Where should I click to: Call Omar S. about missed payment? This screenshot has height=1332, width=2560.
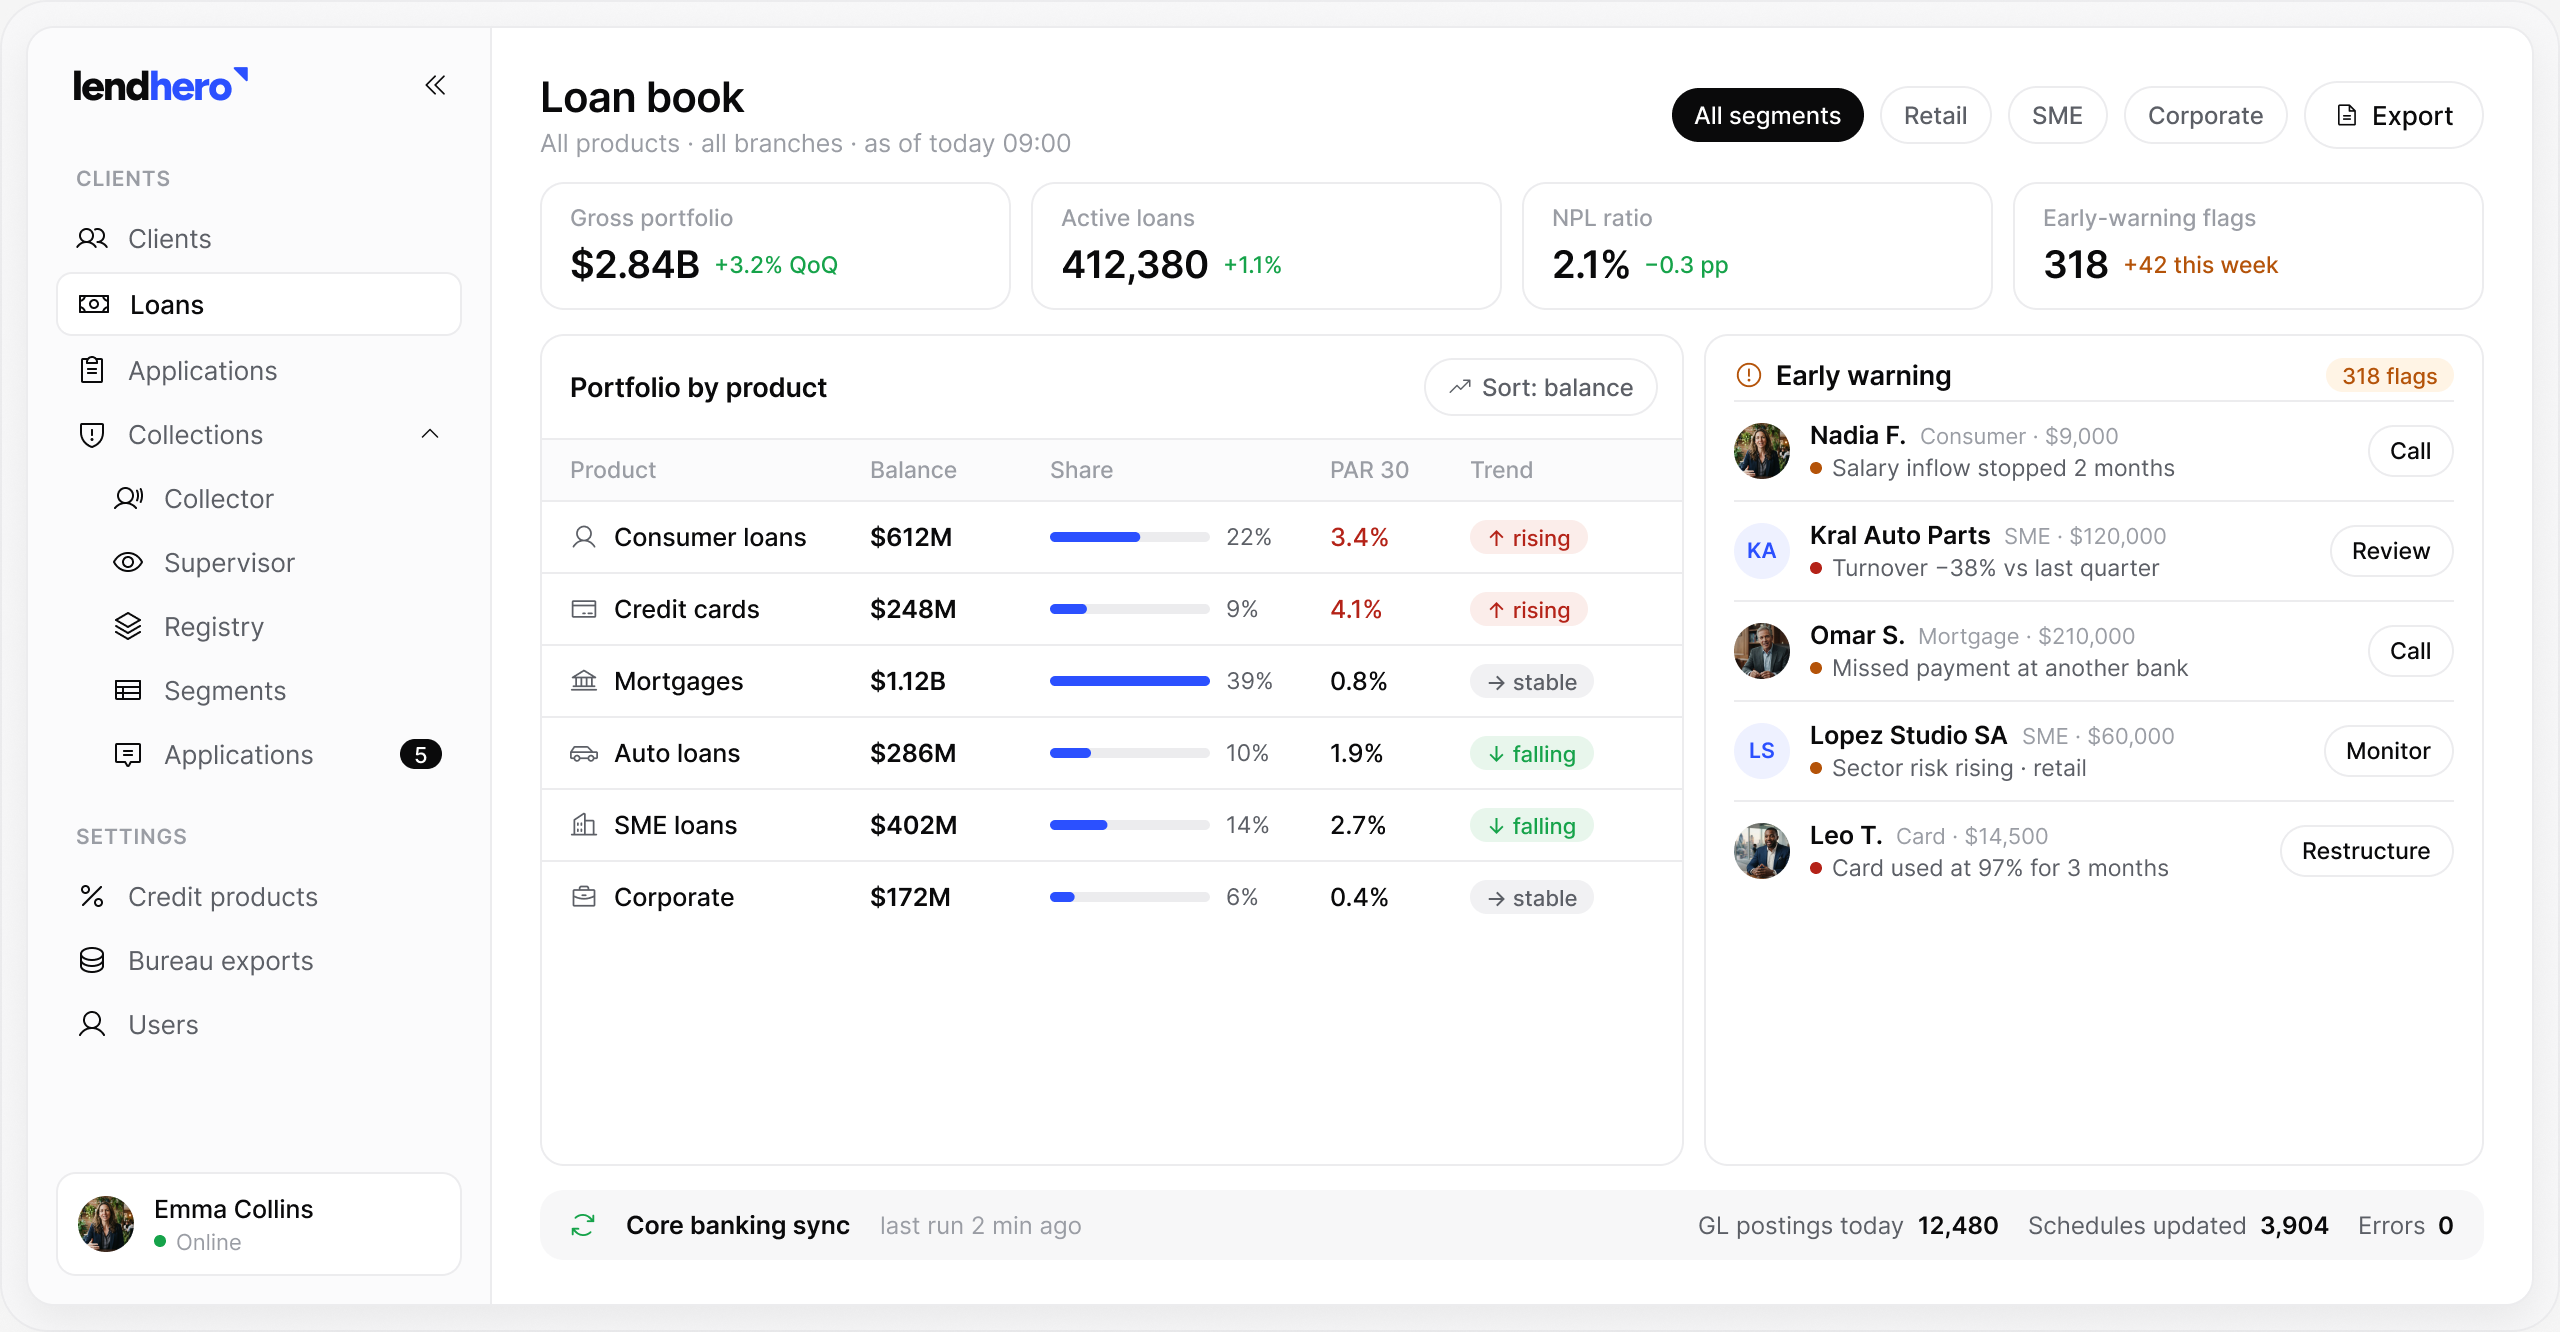[2410, 651]
